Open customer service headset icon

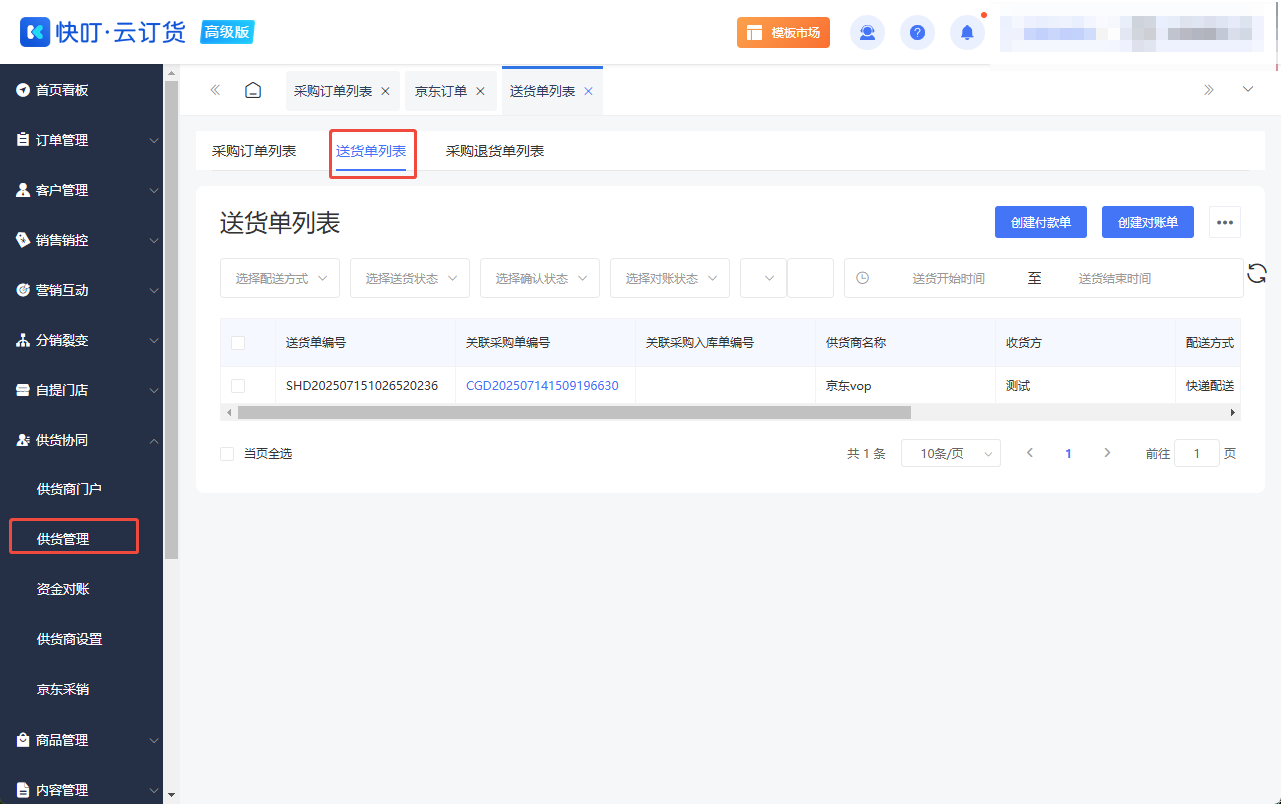coord(867,32)
